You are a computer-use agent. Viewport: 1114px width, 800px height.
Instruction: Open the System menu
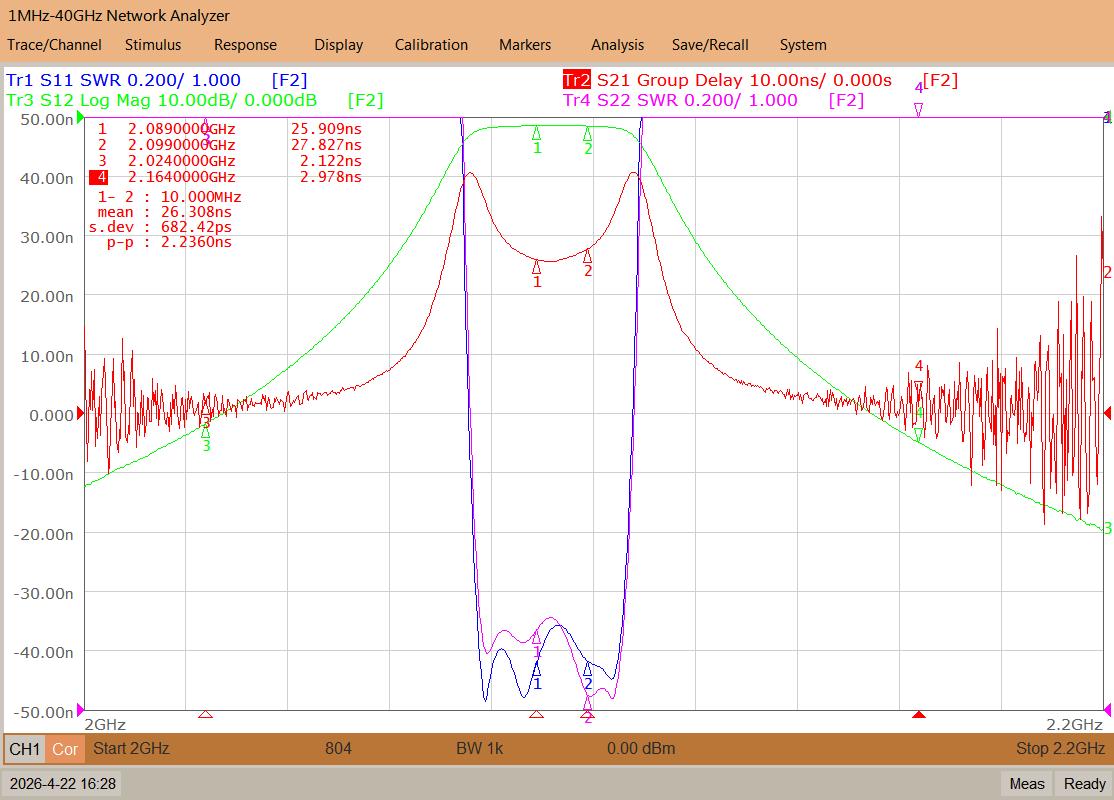coord(803,45)
